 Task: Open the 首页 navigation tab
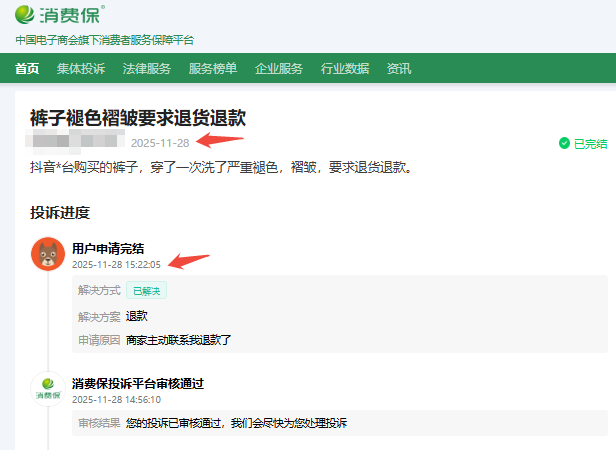click(27, 69)
